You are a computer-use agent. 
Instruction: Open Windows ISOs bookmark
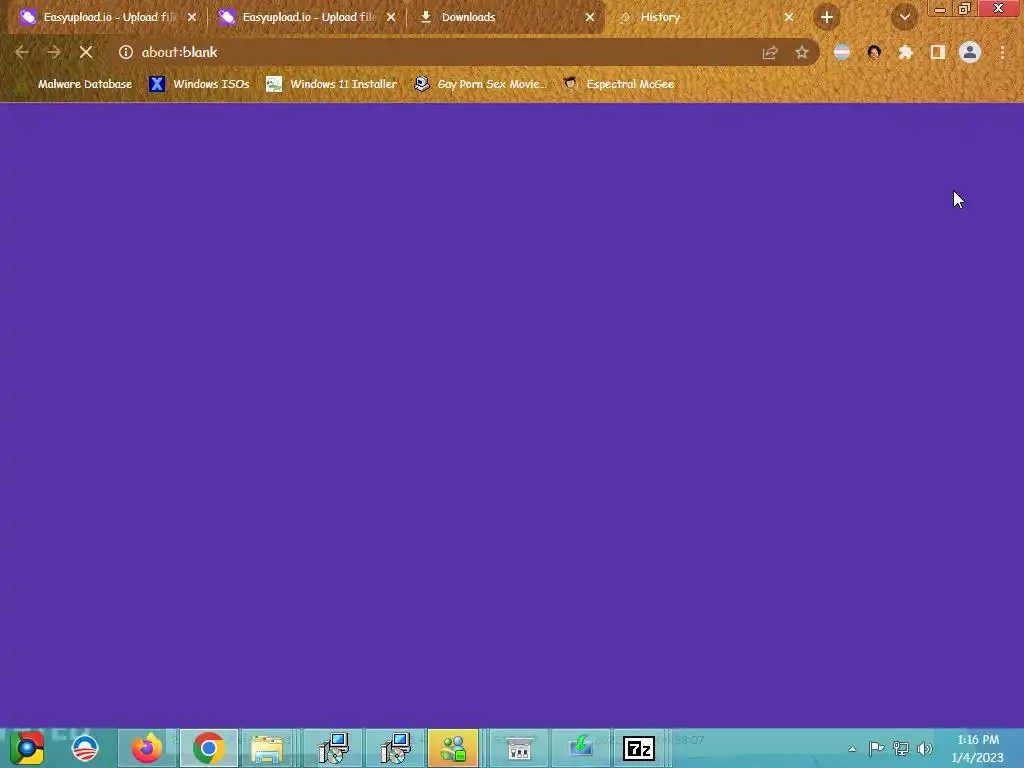199,84
